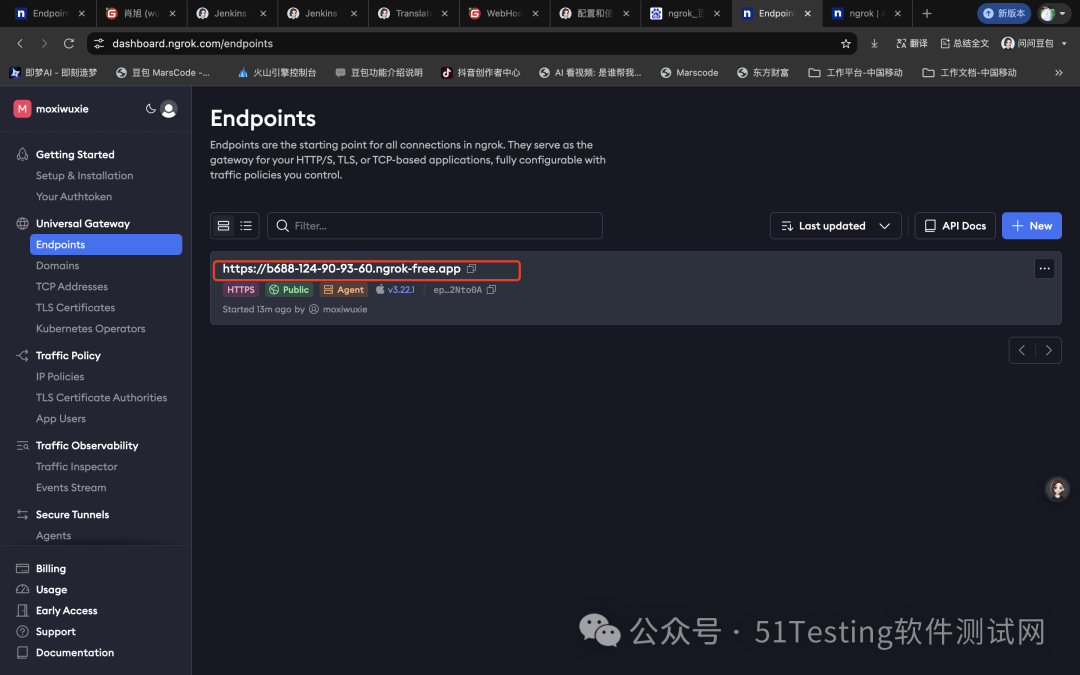Open Marscode bookmark
Image resolution: width=1080 pixels, height=675 pixels.
[689, 72]
